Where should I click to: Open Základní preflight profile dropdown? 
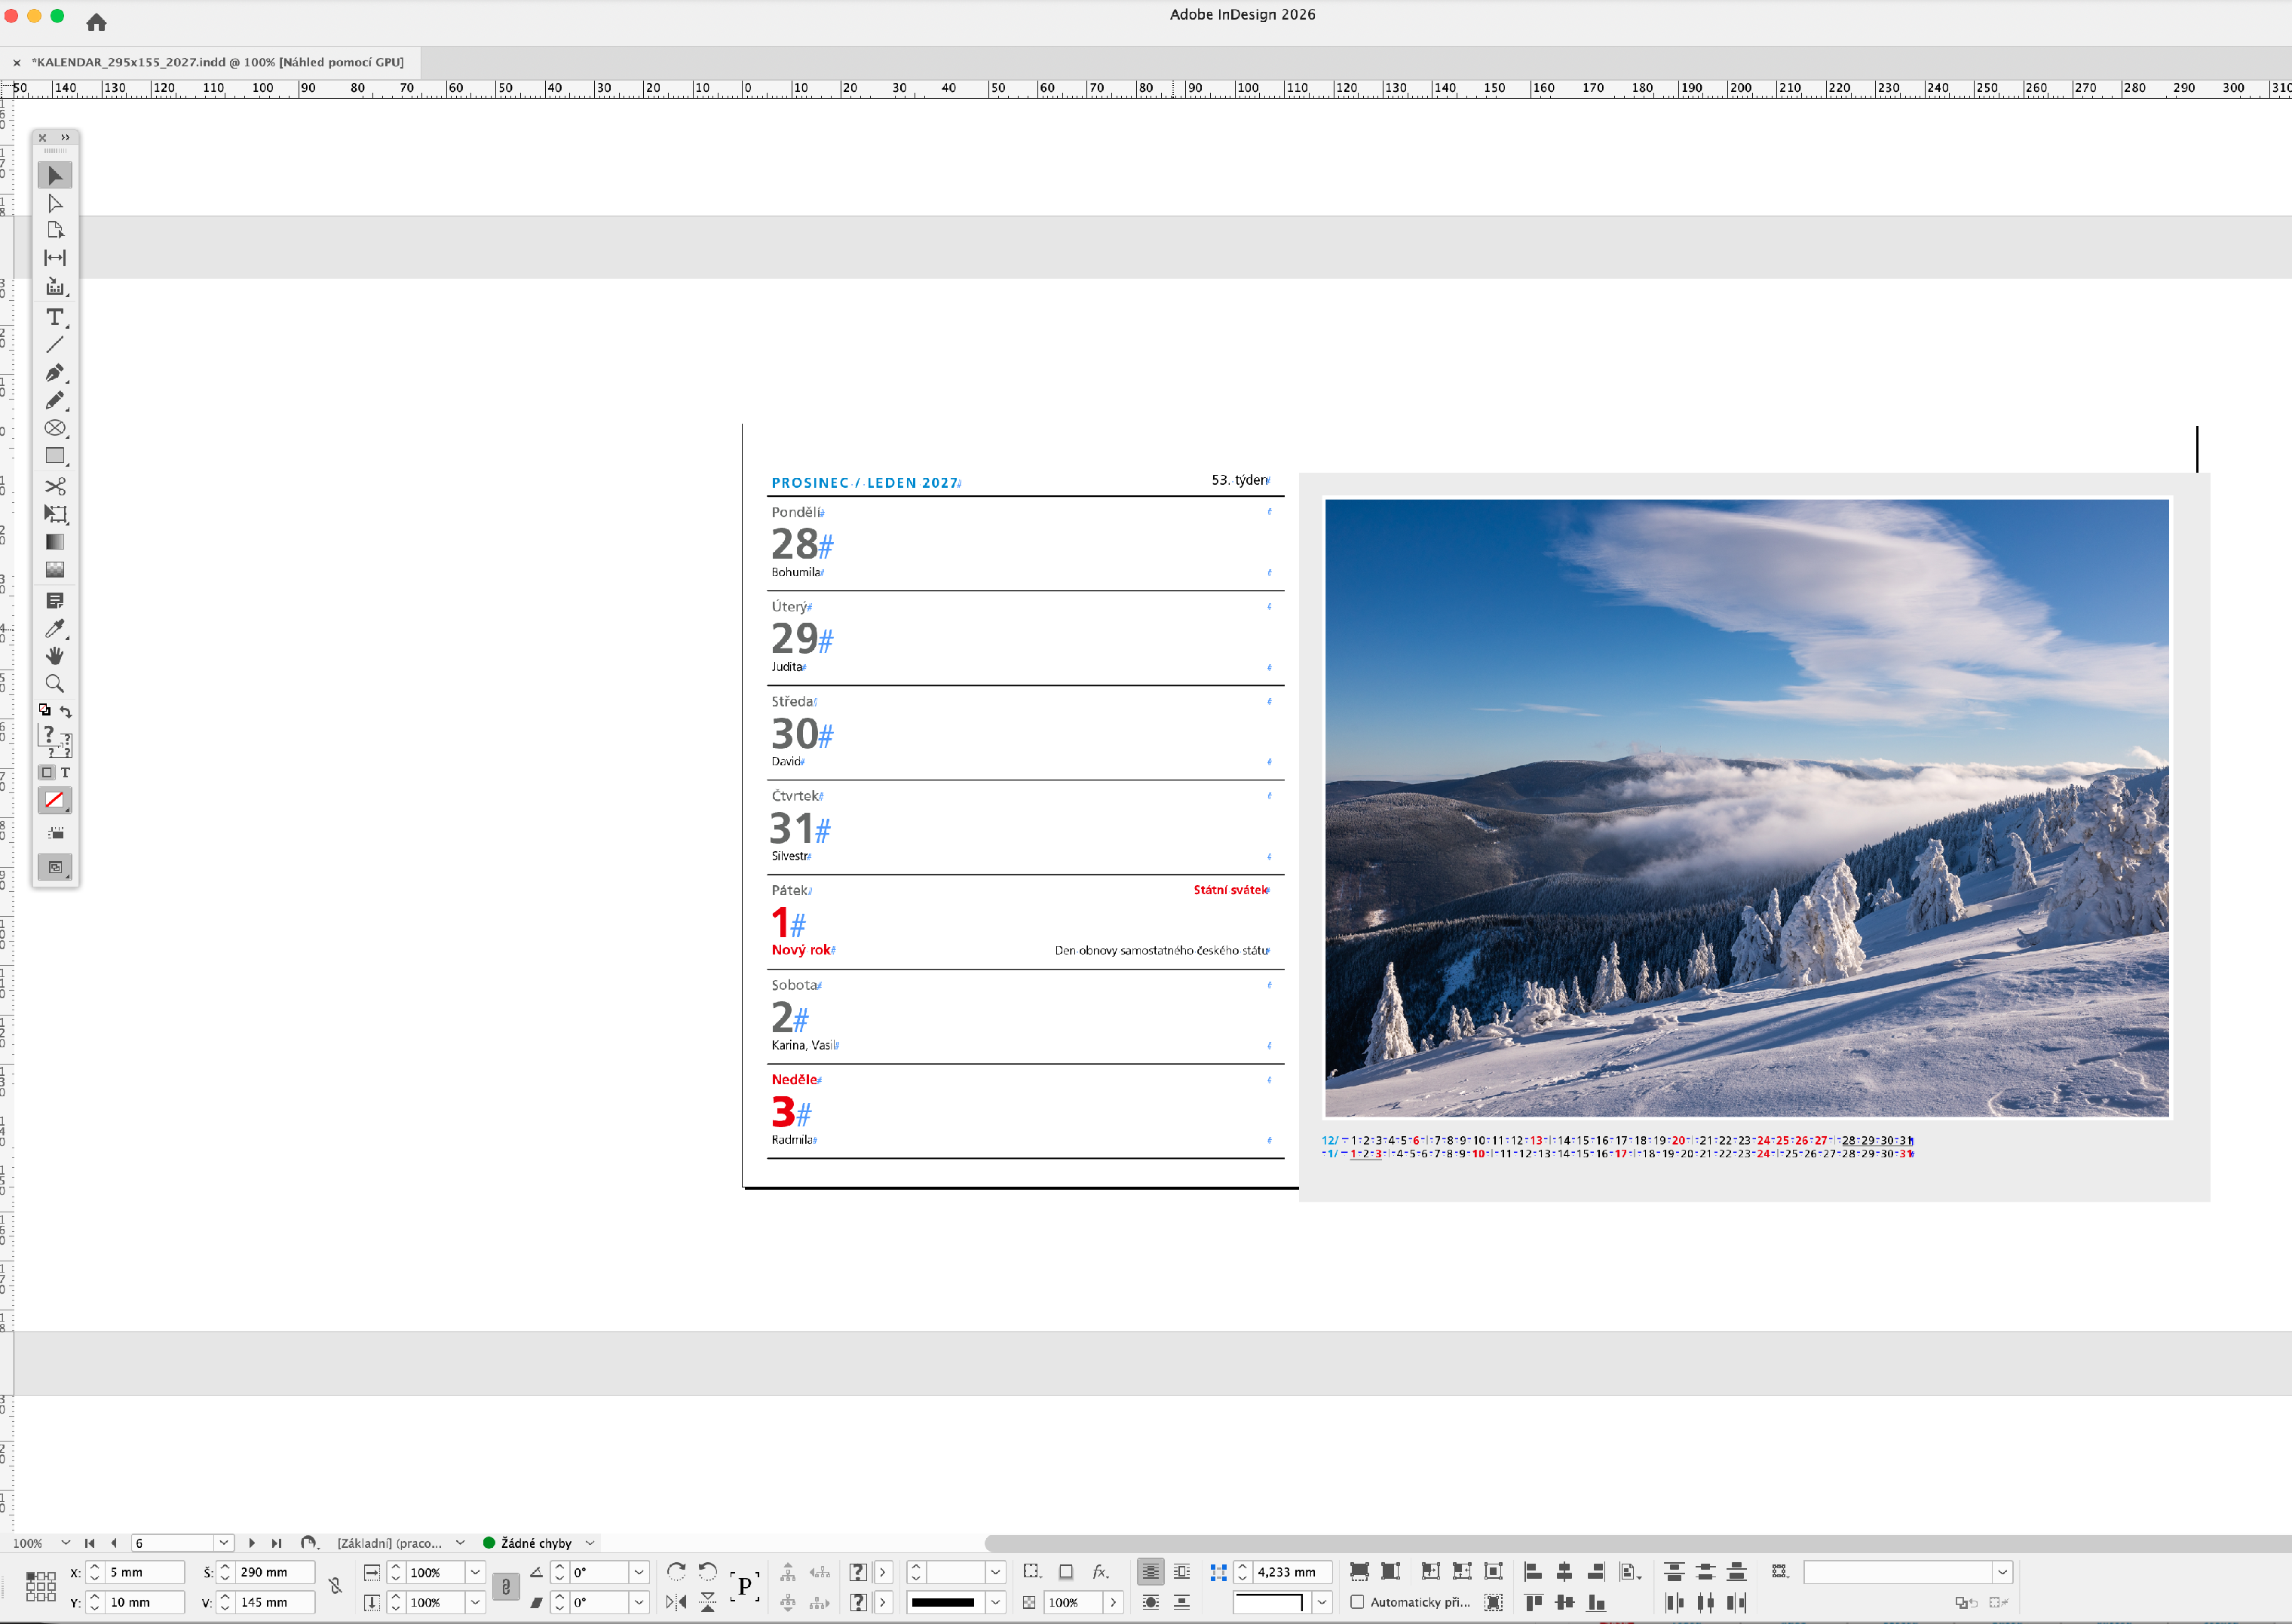pyautogui.click(x=460, y=1543)
